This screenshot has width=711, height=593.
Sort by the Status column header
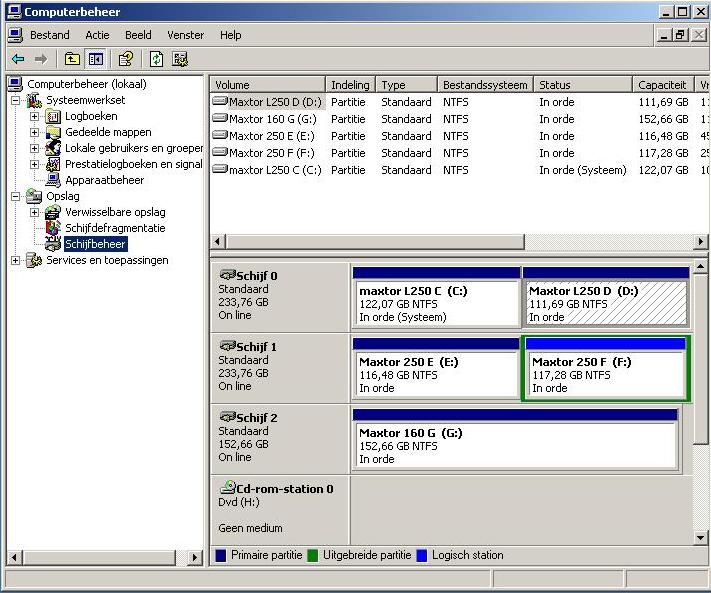pos(583,85)
